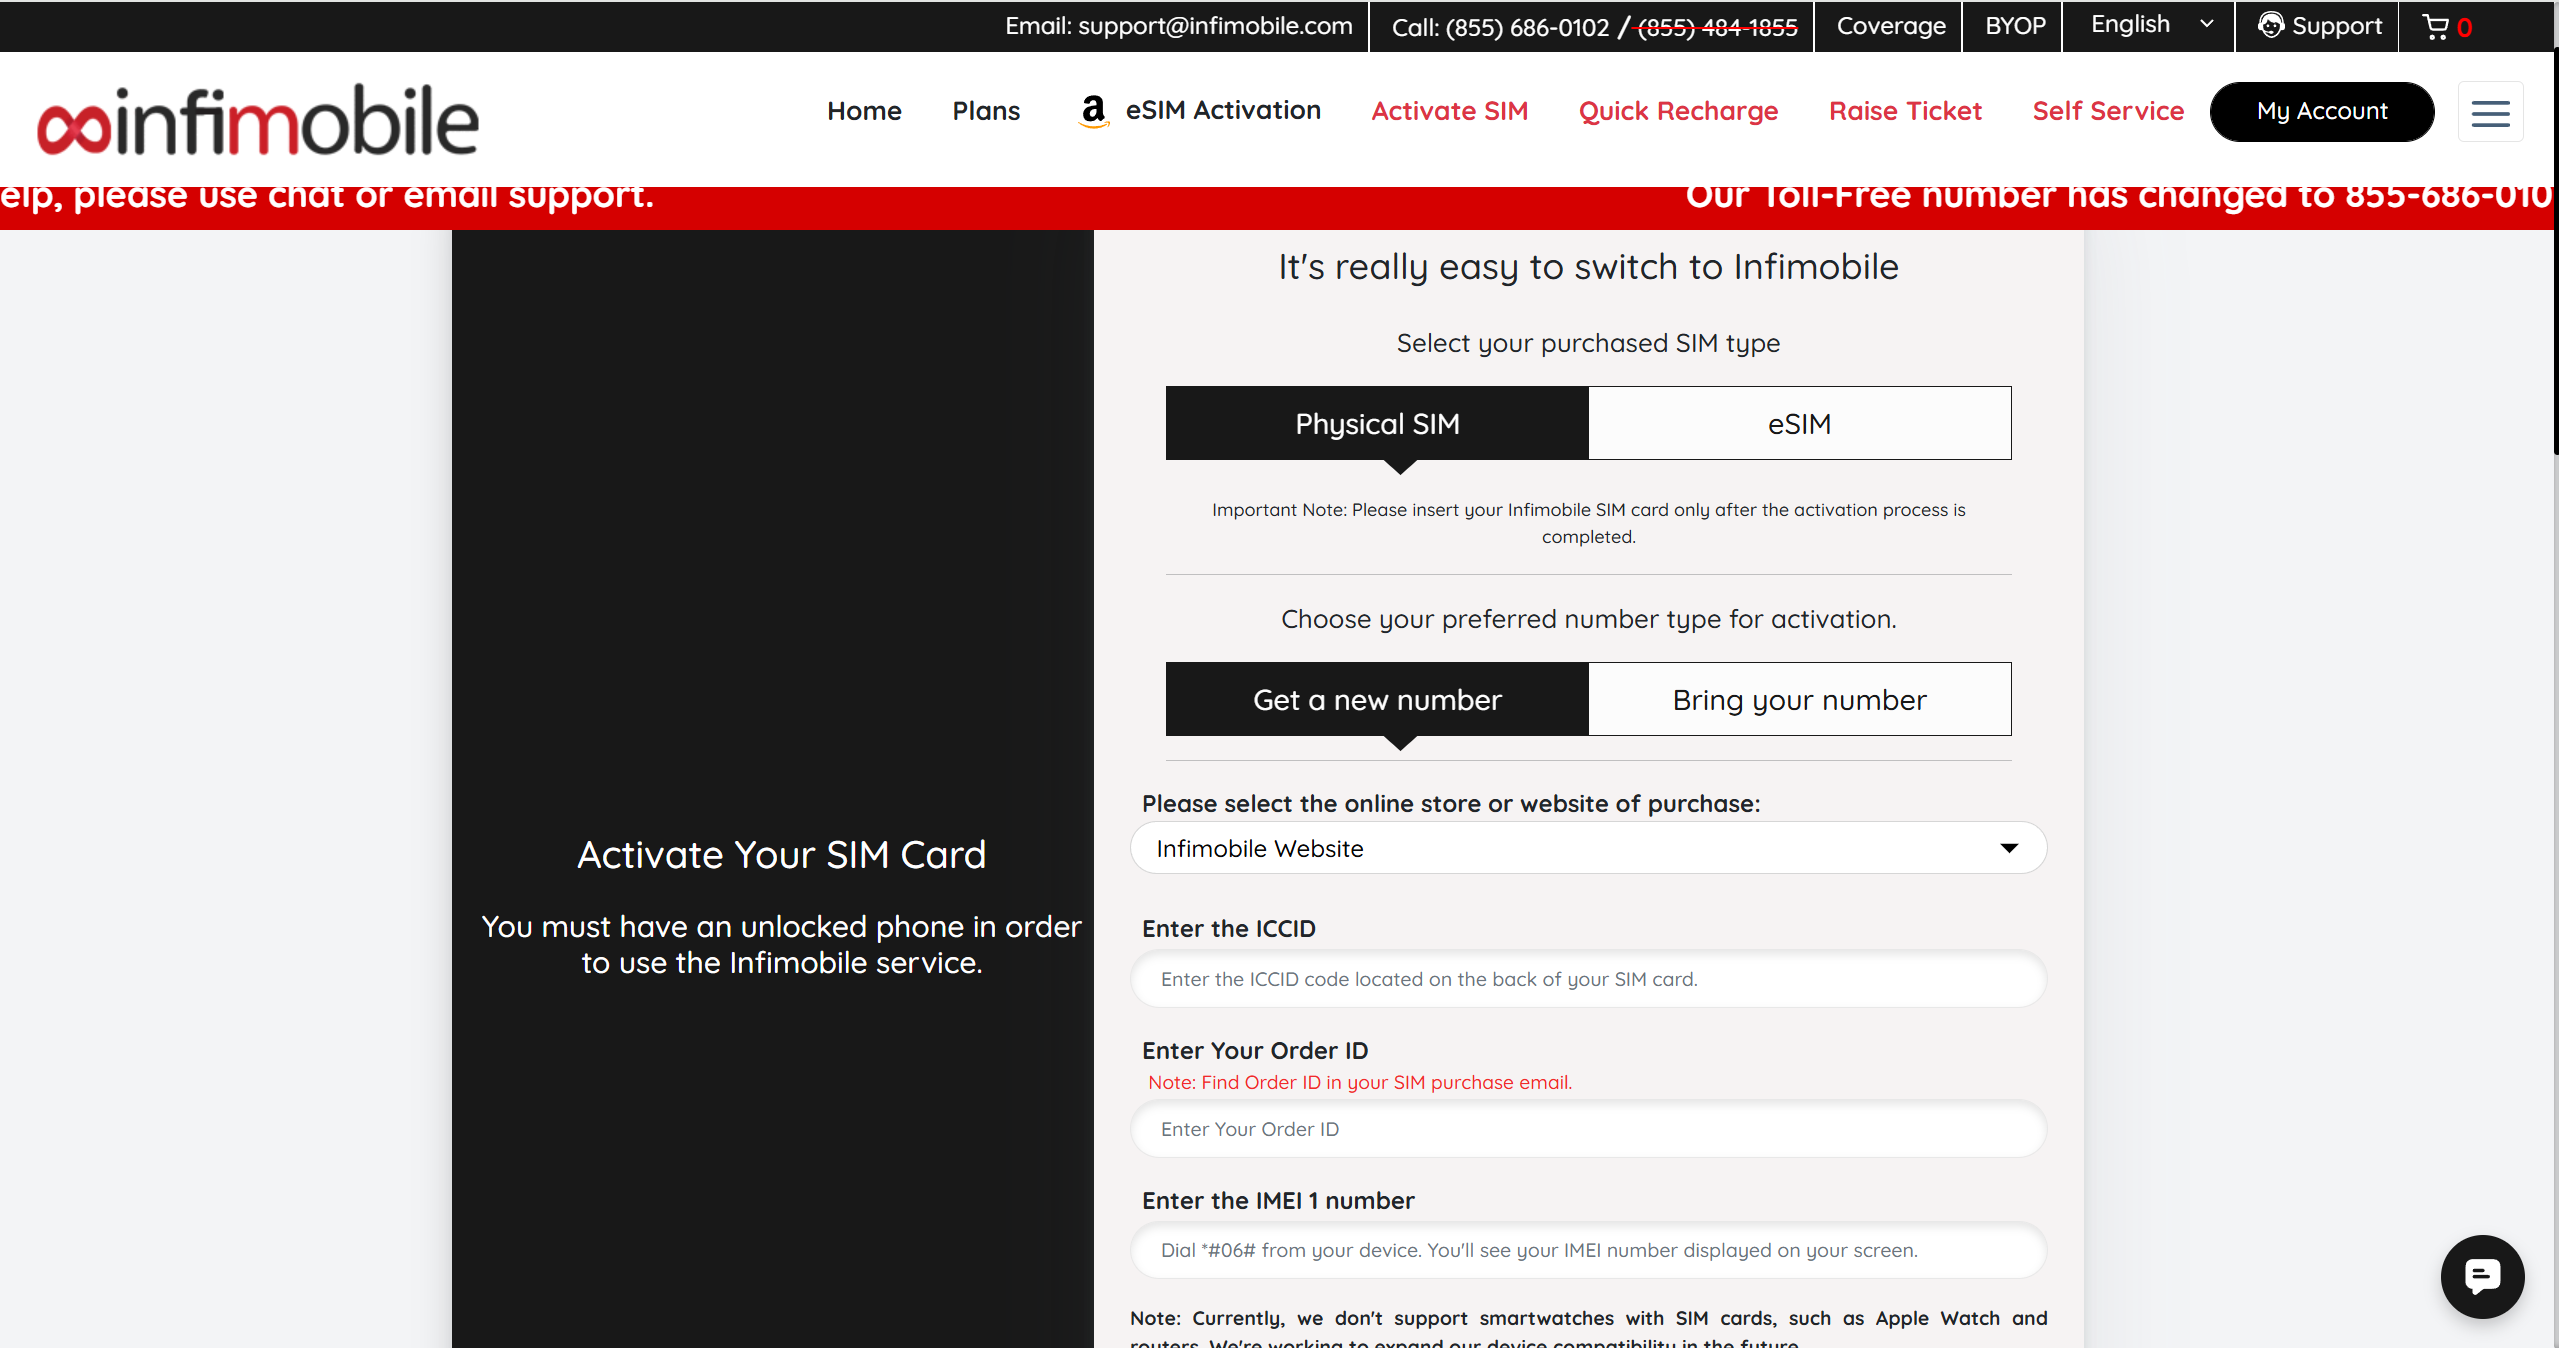Select the Physical SIM option
The width and height of the screenshot is (2559, 1348).
click(1377, 424)
